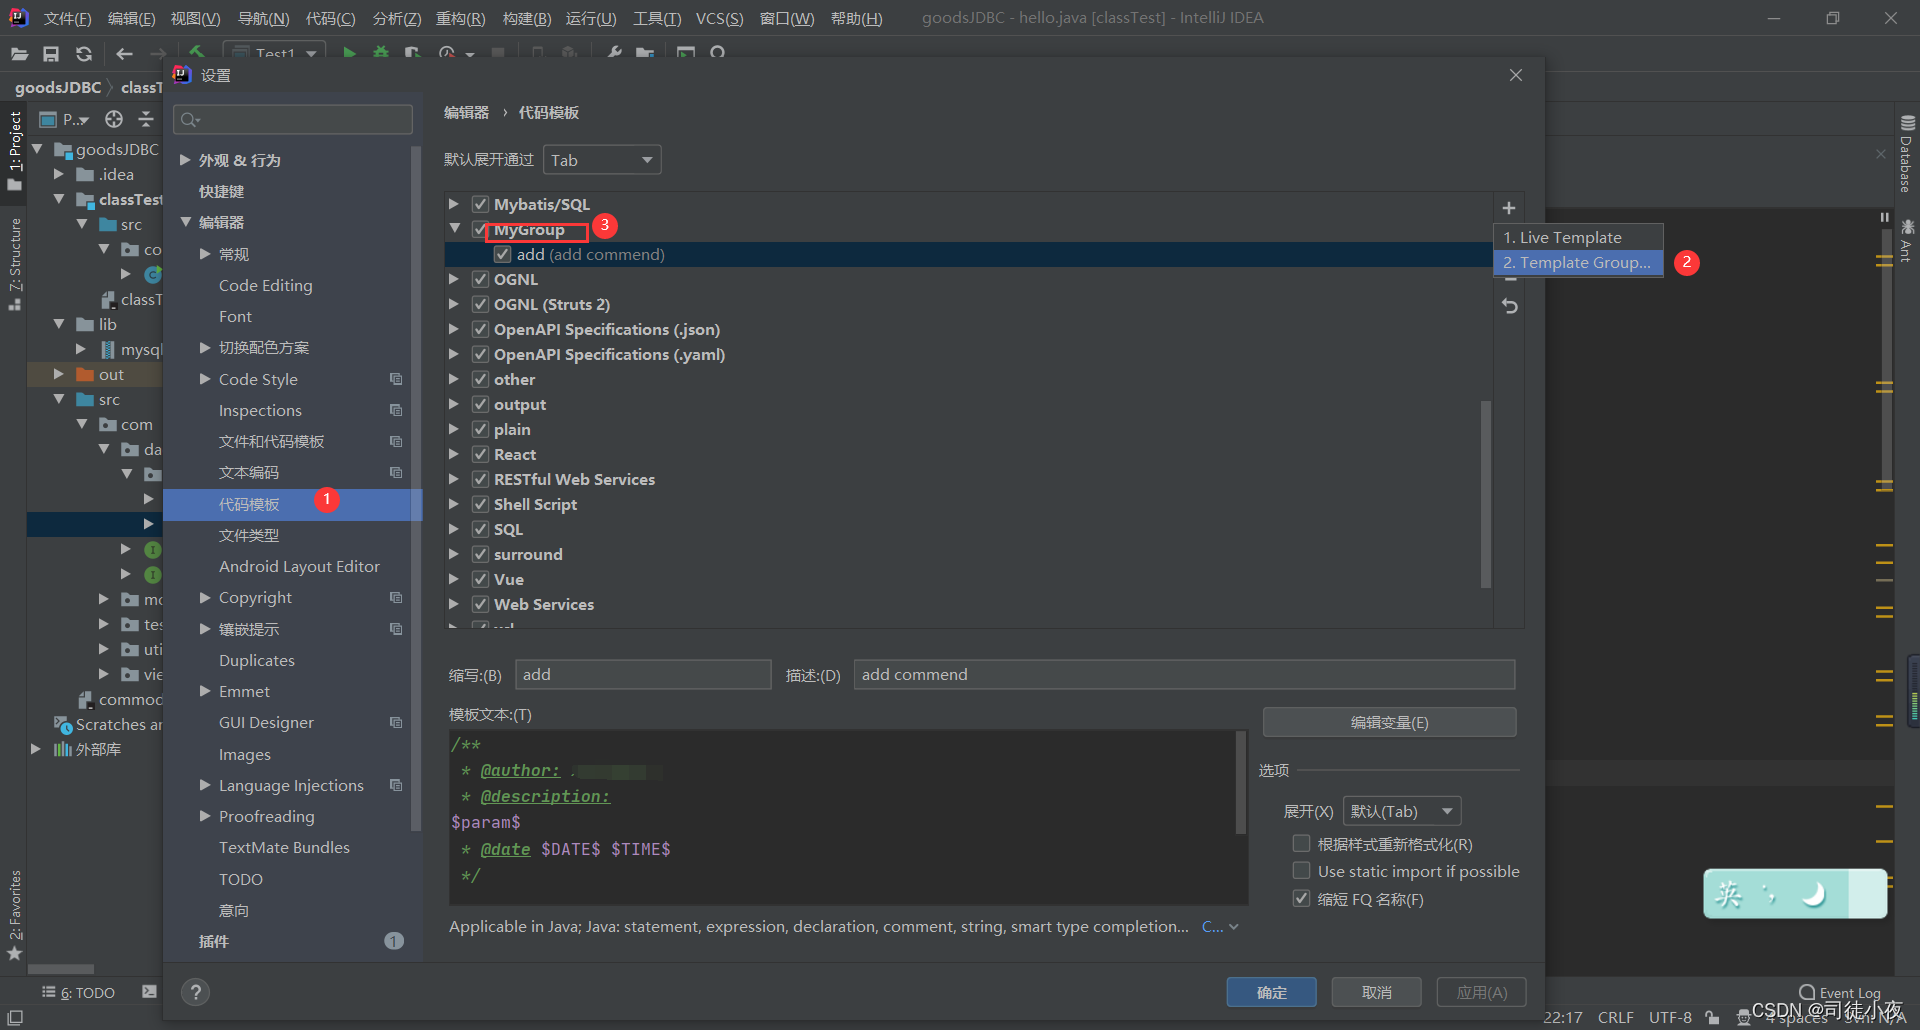Click the settings tree vertical scrollbar
Image resolution: width=1920 pixels, height=1030 pixels.
pos(416,490)
